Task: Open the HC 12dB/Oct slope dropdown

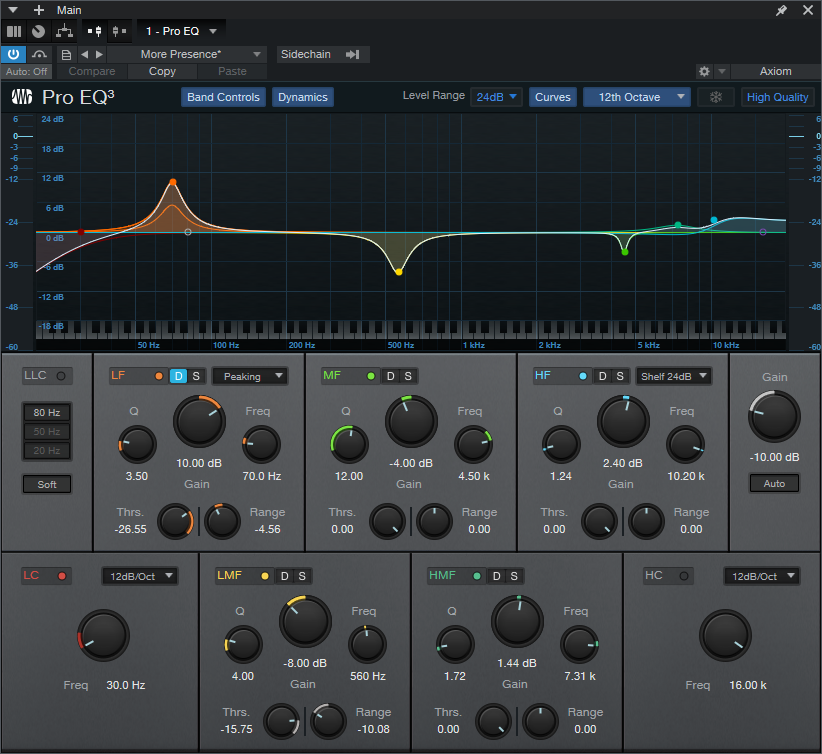Action: coord(762,576)
